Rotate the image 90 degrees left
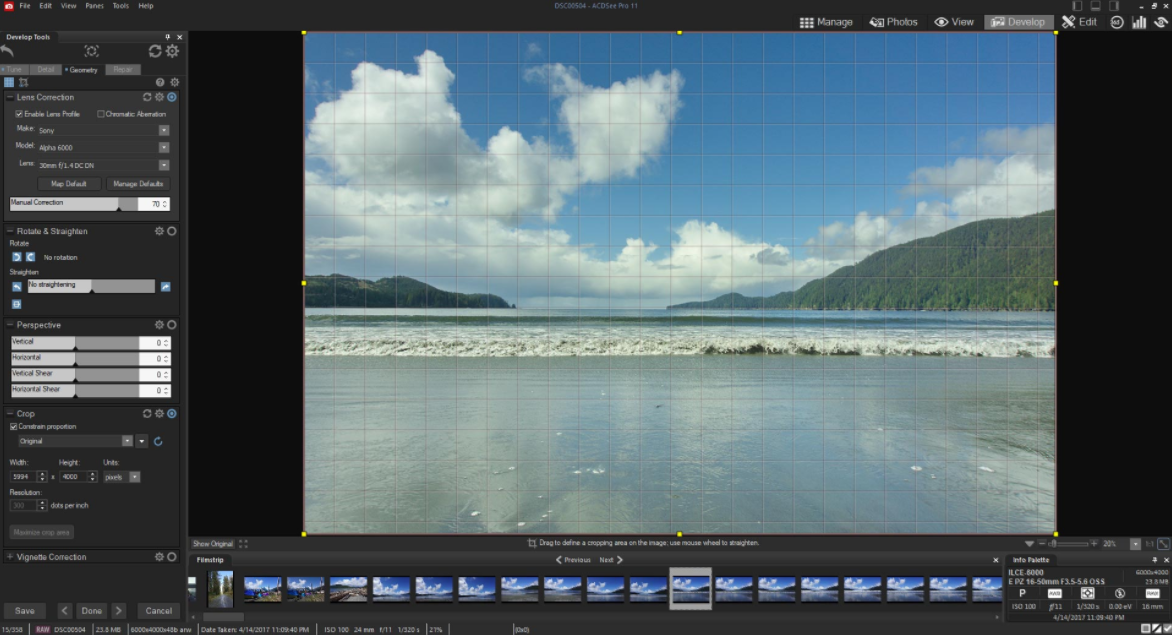1172x635 pixels. pyautogui.click(x=16, y=257)
